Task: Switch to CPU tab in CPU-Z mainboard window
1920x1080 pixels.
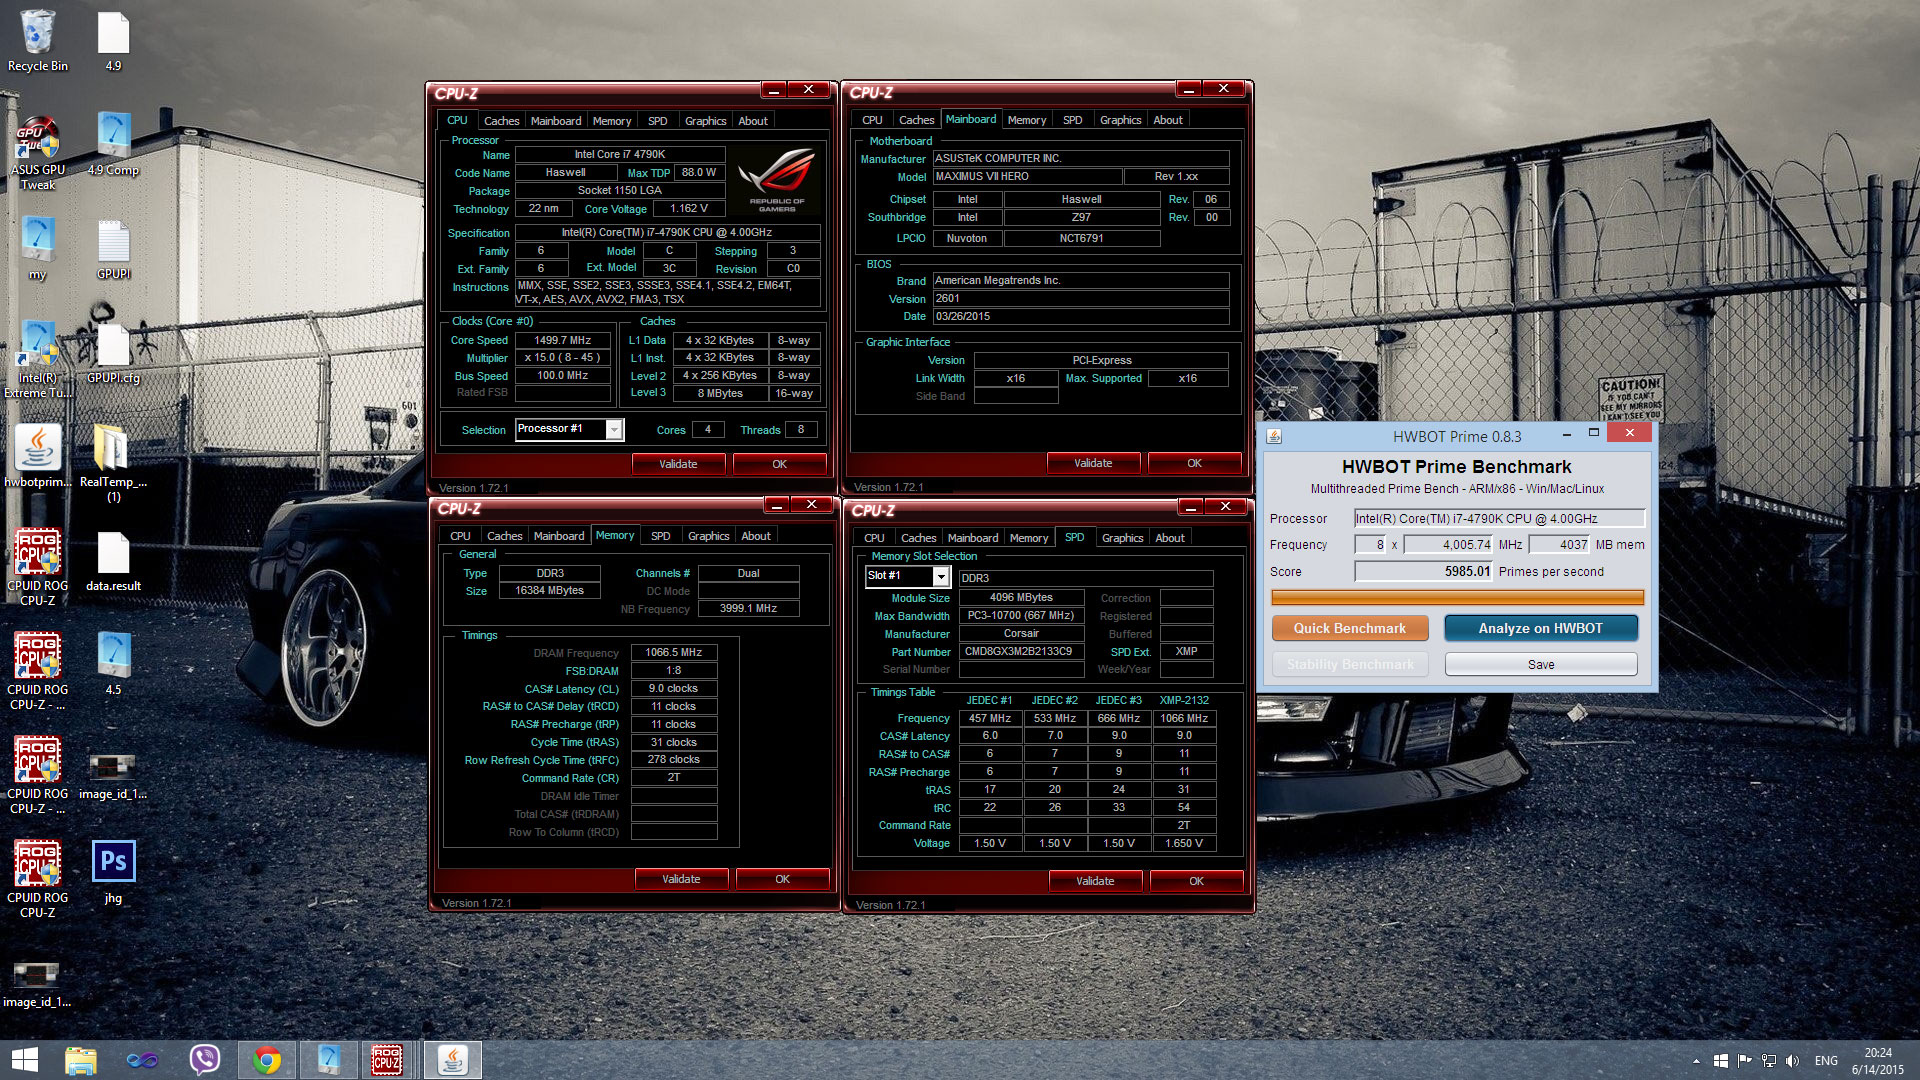Action: point(872,120)
